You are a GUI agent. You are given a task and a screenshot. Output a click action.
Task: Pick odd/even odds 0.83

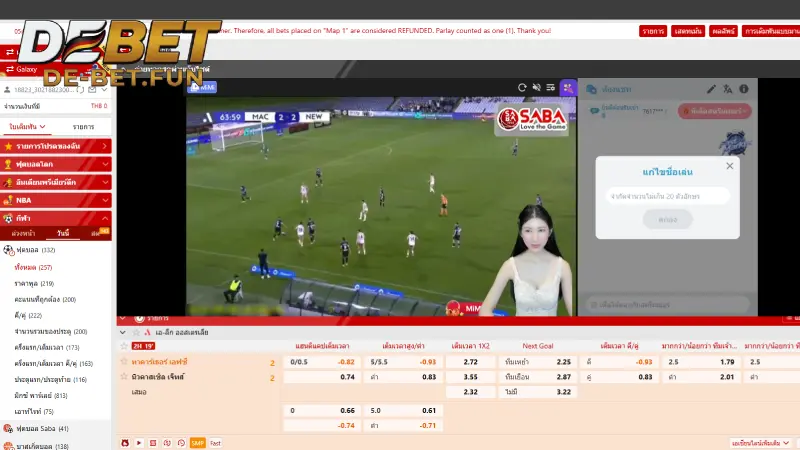click(619, 377)
